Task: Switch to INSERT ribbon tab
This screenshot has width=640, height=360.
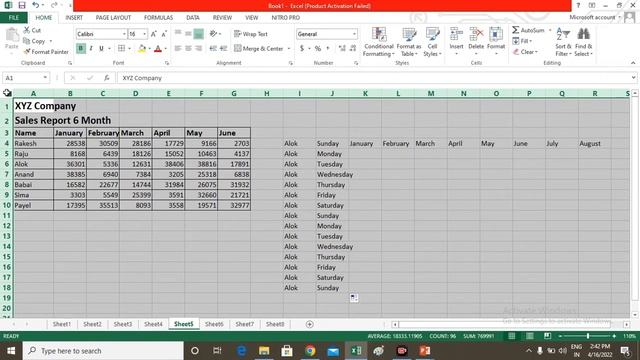Action: pos(74,18)
